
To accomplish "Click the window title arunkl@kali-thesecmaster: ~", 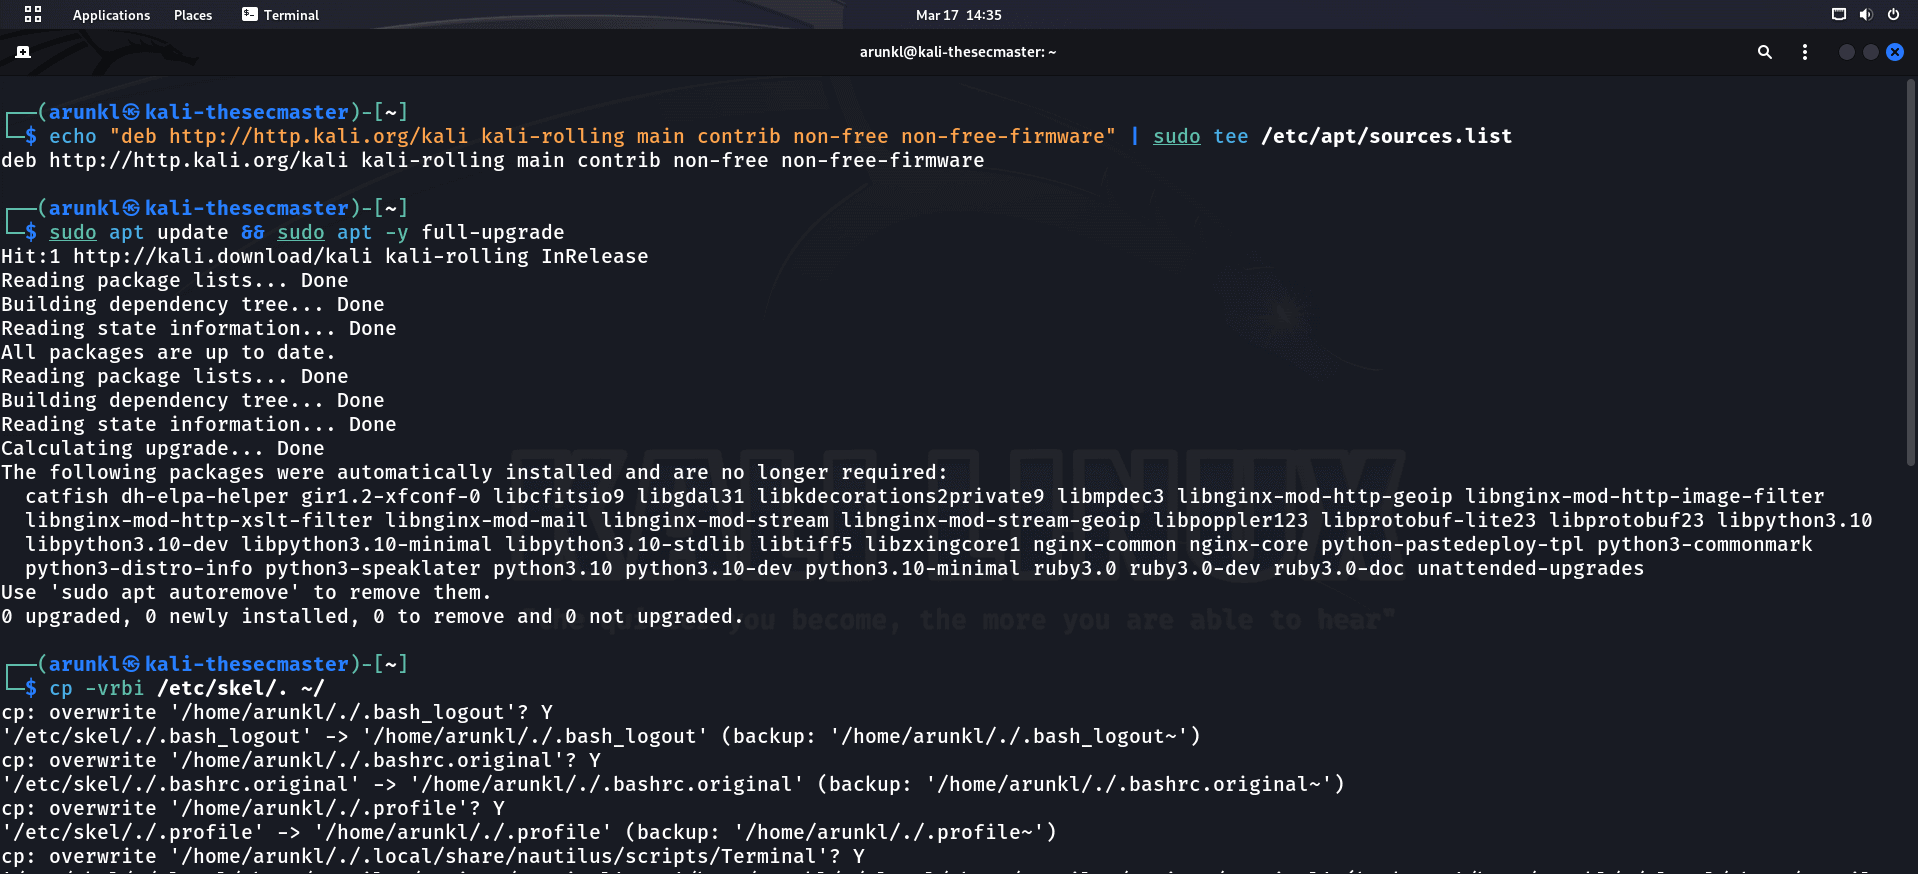I will pyautogui.click(x=958, y=52).
